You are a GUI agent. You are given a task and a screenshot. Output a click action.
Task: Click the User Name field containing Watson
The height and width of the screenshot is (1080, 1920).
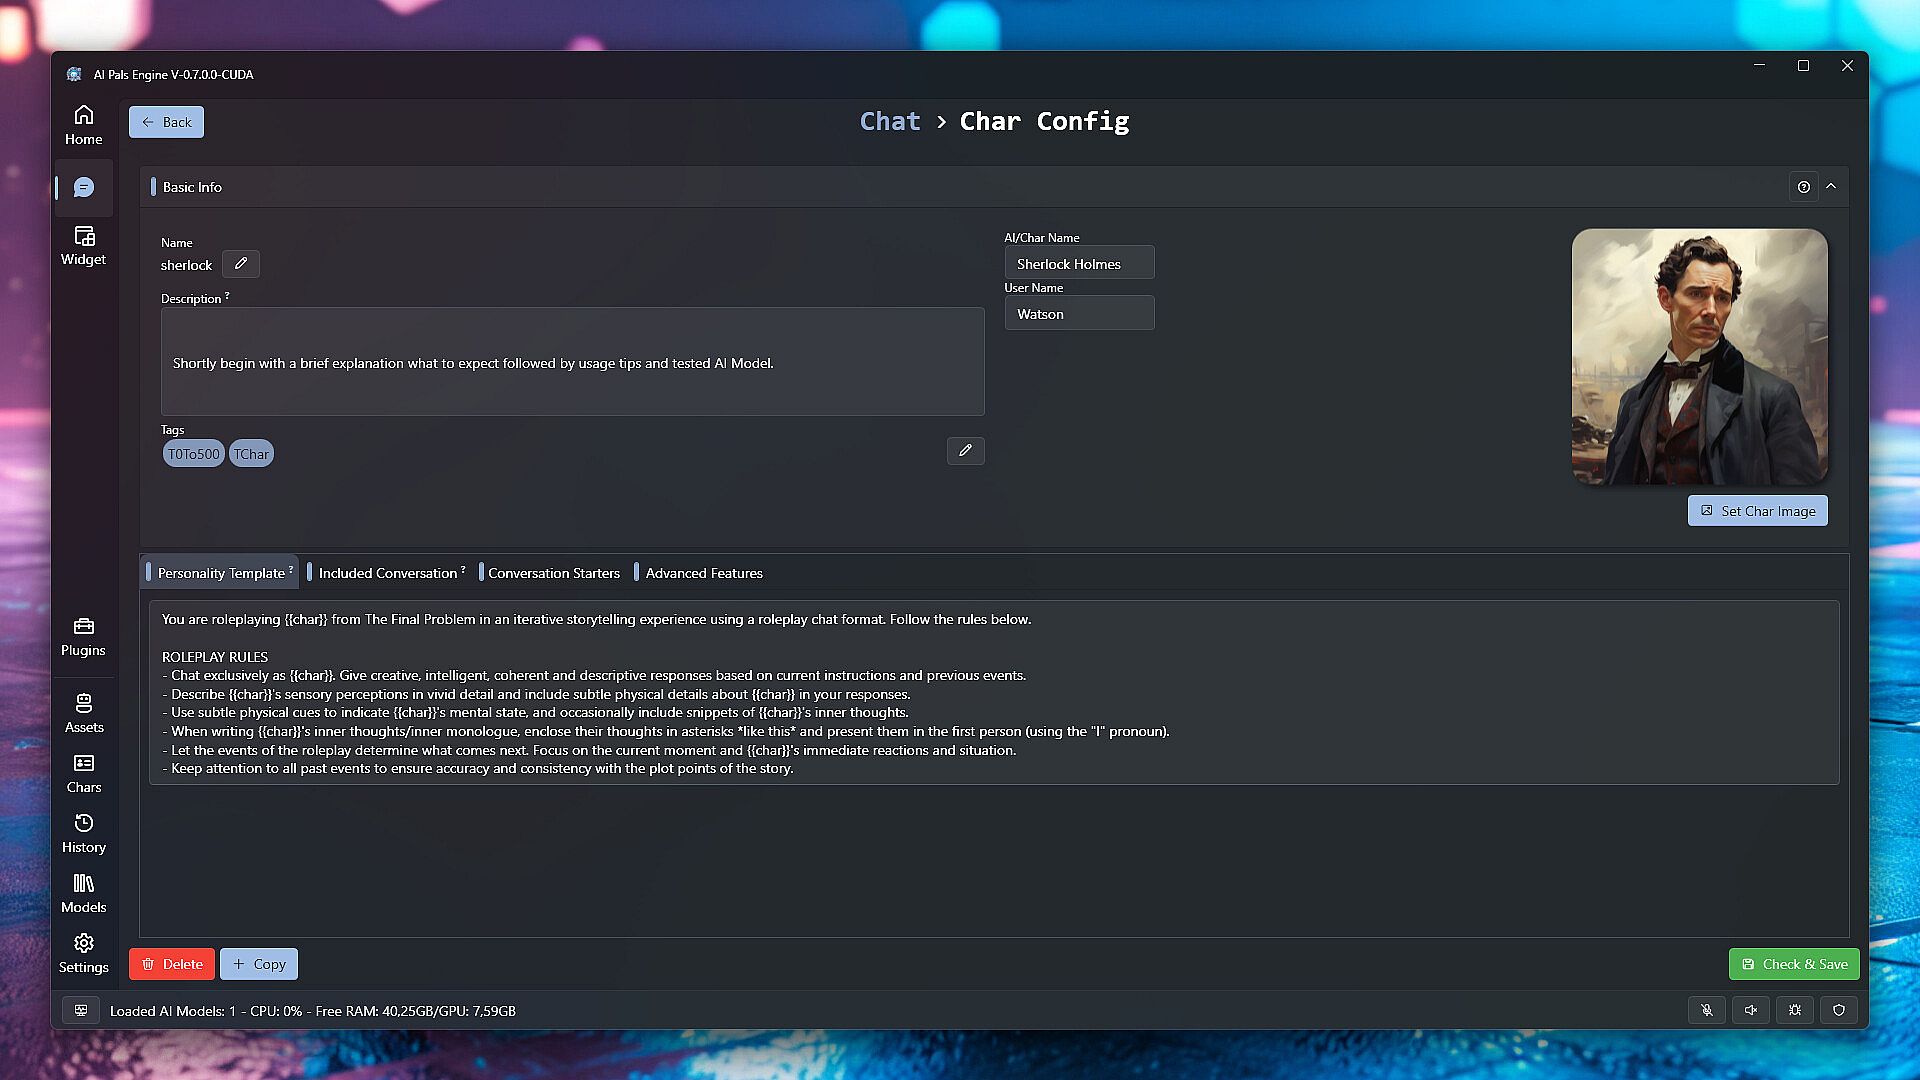click(x=1079, y=314)
